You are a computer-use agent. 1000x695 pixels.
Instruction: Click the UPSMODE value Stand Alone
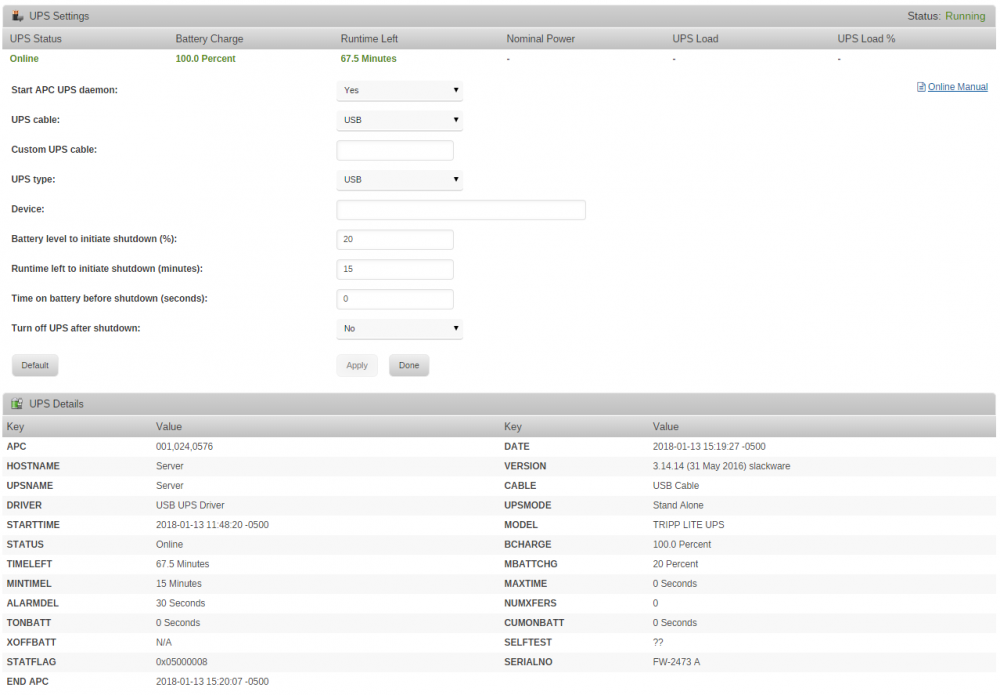tap(678, 506)
